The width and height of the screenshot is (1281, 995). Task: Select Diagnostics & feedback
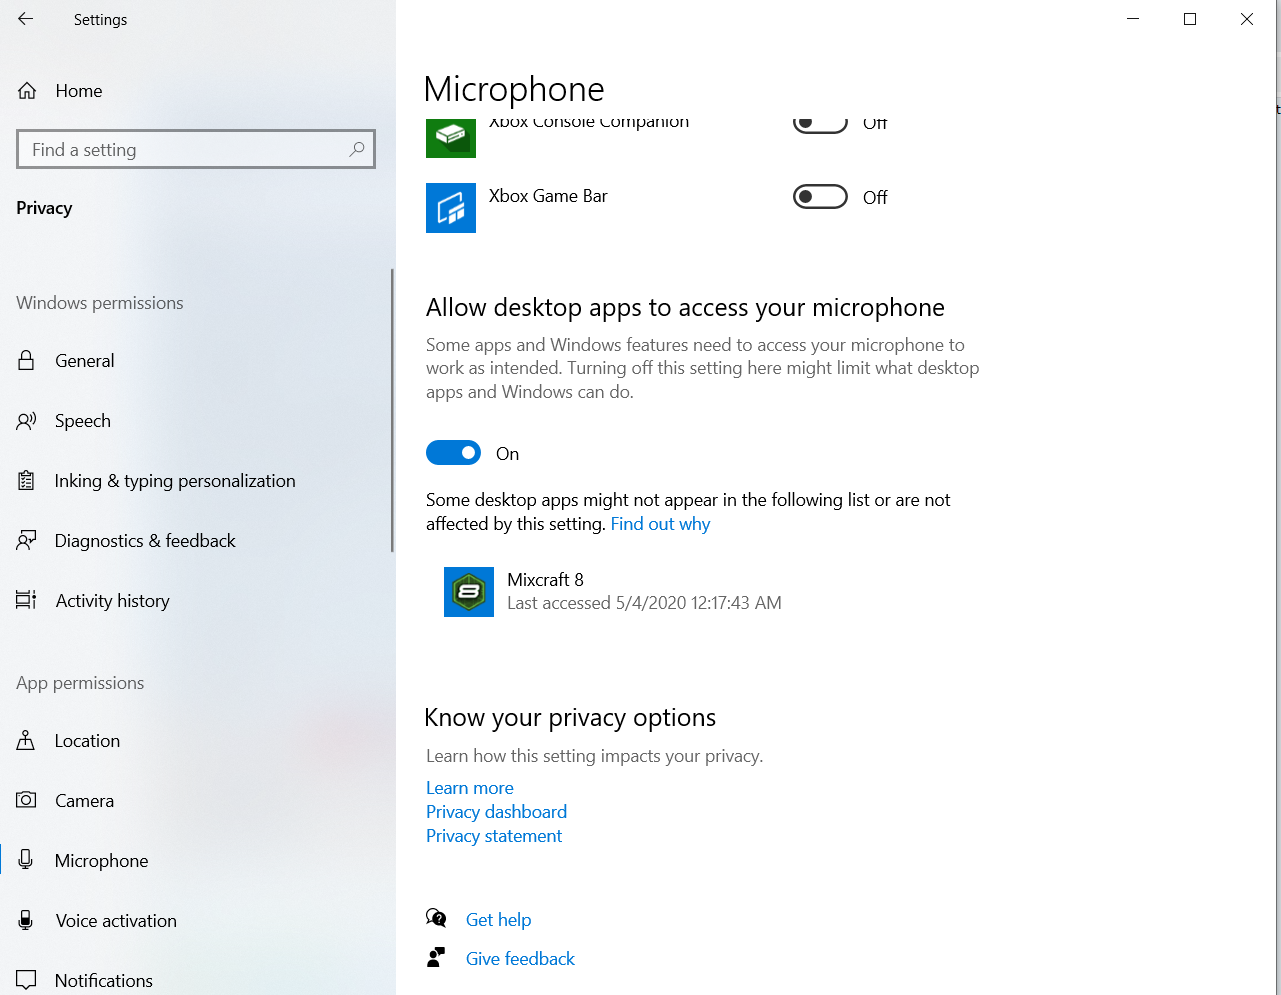(x=145, y=541)
